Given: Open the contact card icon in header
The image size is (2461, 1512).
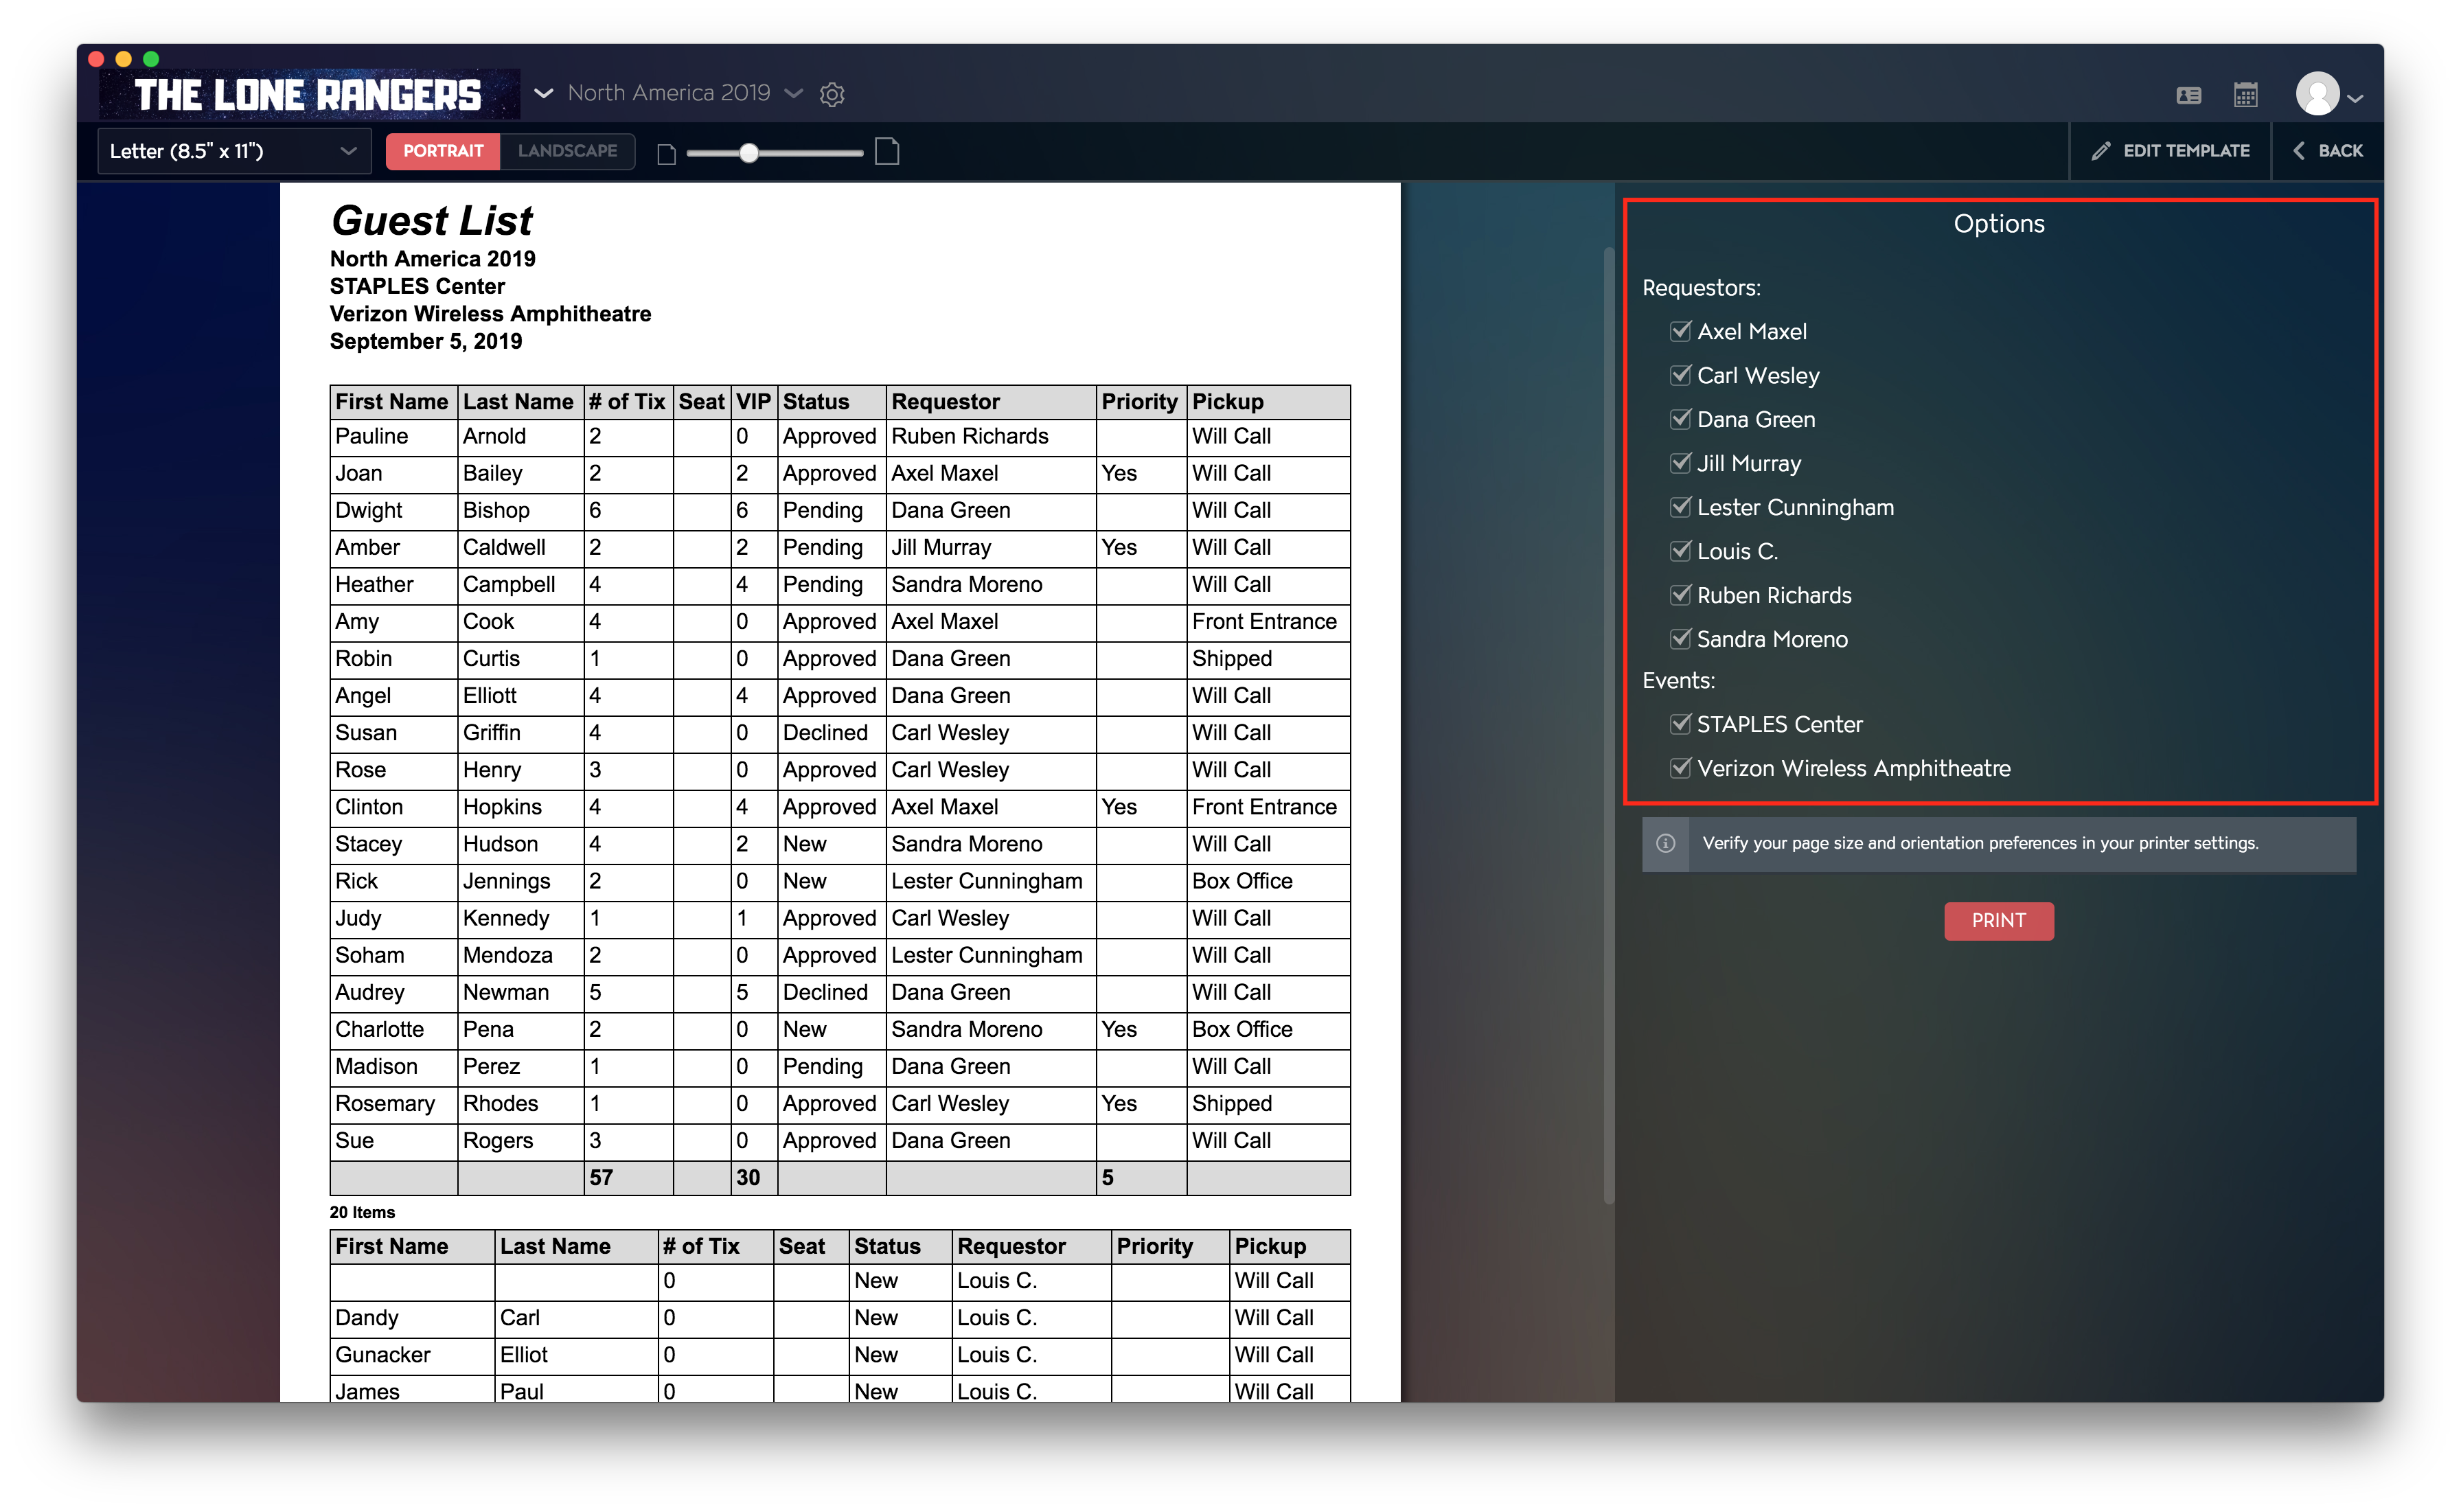Looking at the screenshot, I should pyautogui.click(x=2188, y=95).
